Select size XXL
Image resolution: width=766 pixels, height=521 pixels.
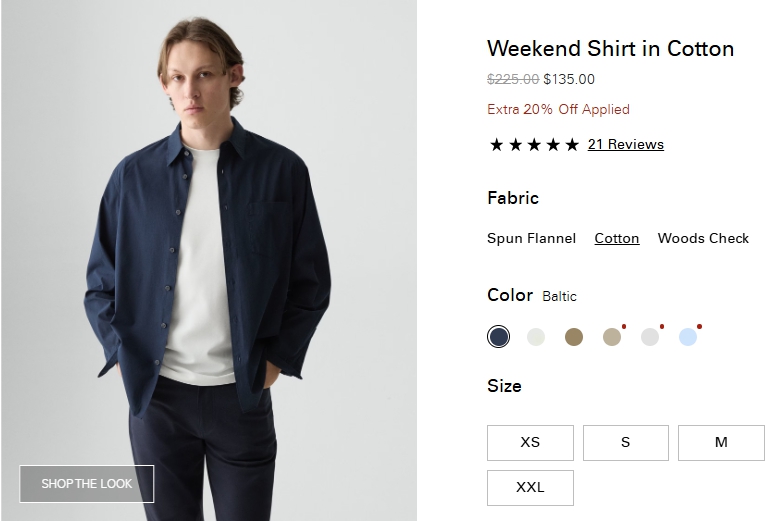pos(530,488)
